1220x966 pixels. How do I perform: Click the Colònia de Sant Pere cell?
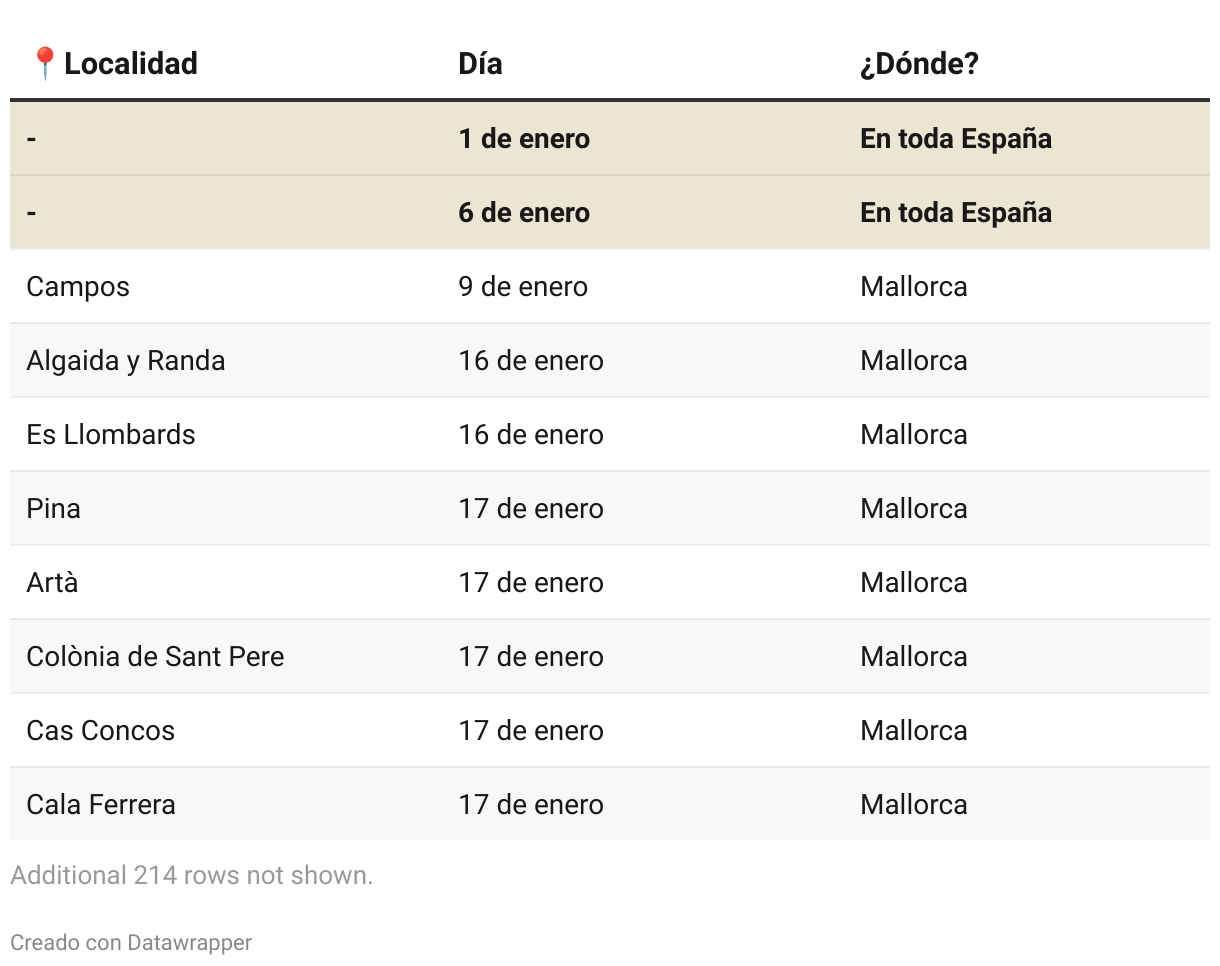pos(155,657)
